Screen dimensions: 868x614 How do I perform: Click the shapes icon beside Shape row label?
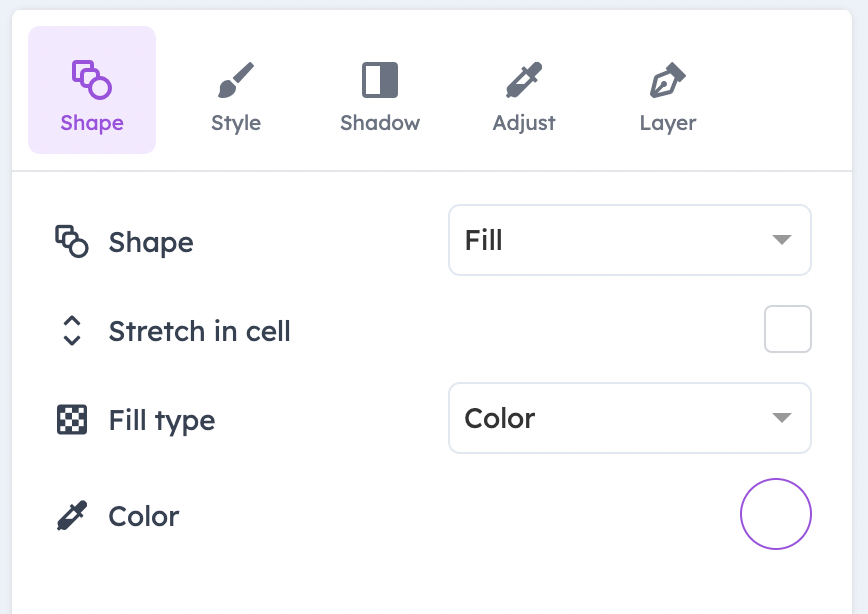71,241
